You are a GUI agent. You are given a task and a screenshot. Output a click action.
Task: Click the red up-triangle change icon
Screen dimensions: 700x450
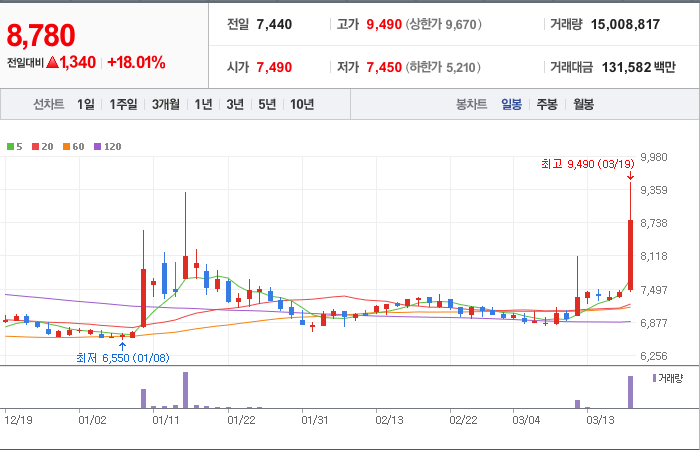click(52, 62)
